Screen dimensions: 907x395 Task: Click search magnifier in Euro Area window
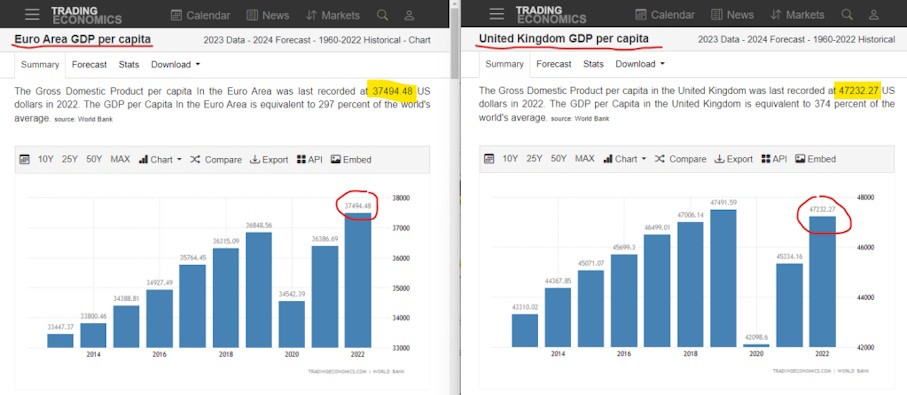coord(382,15)
